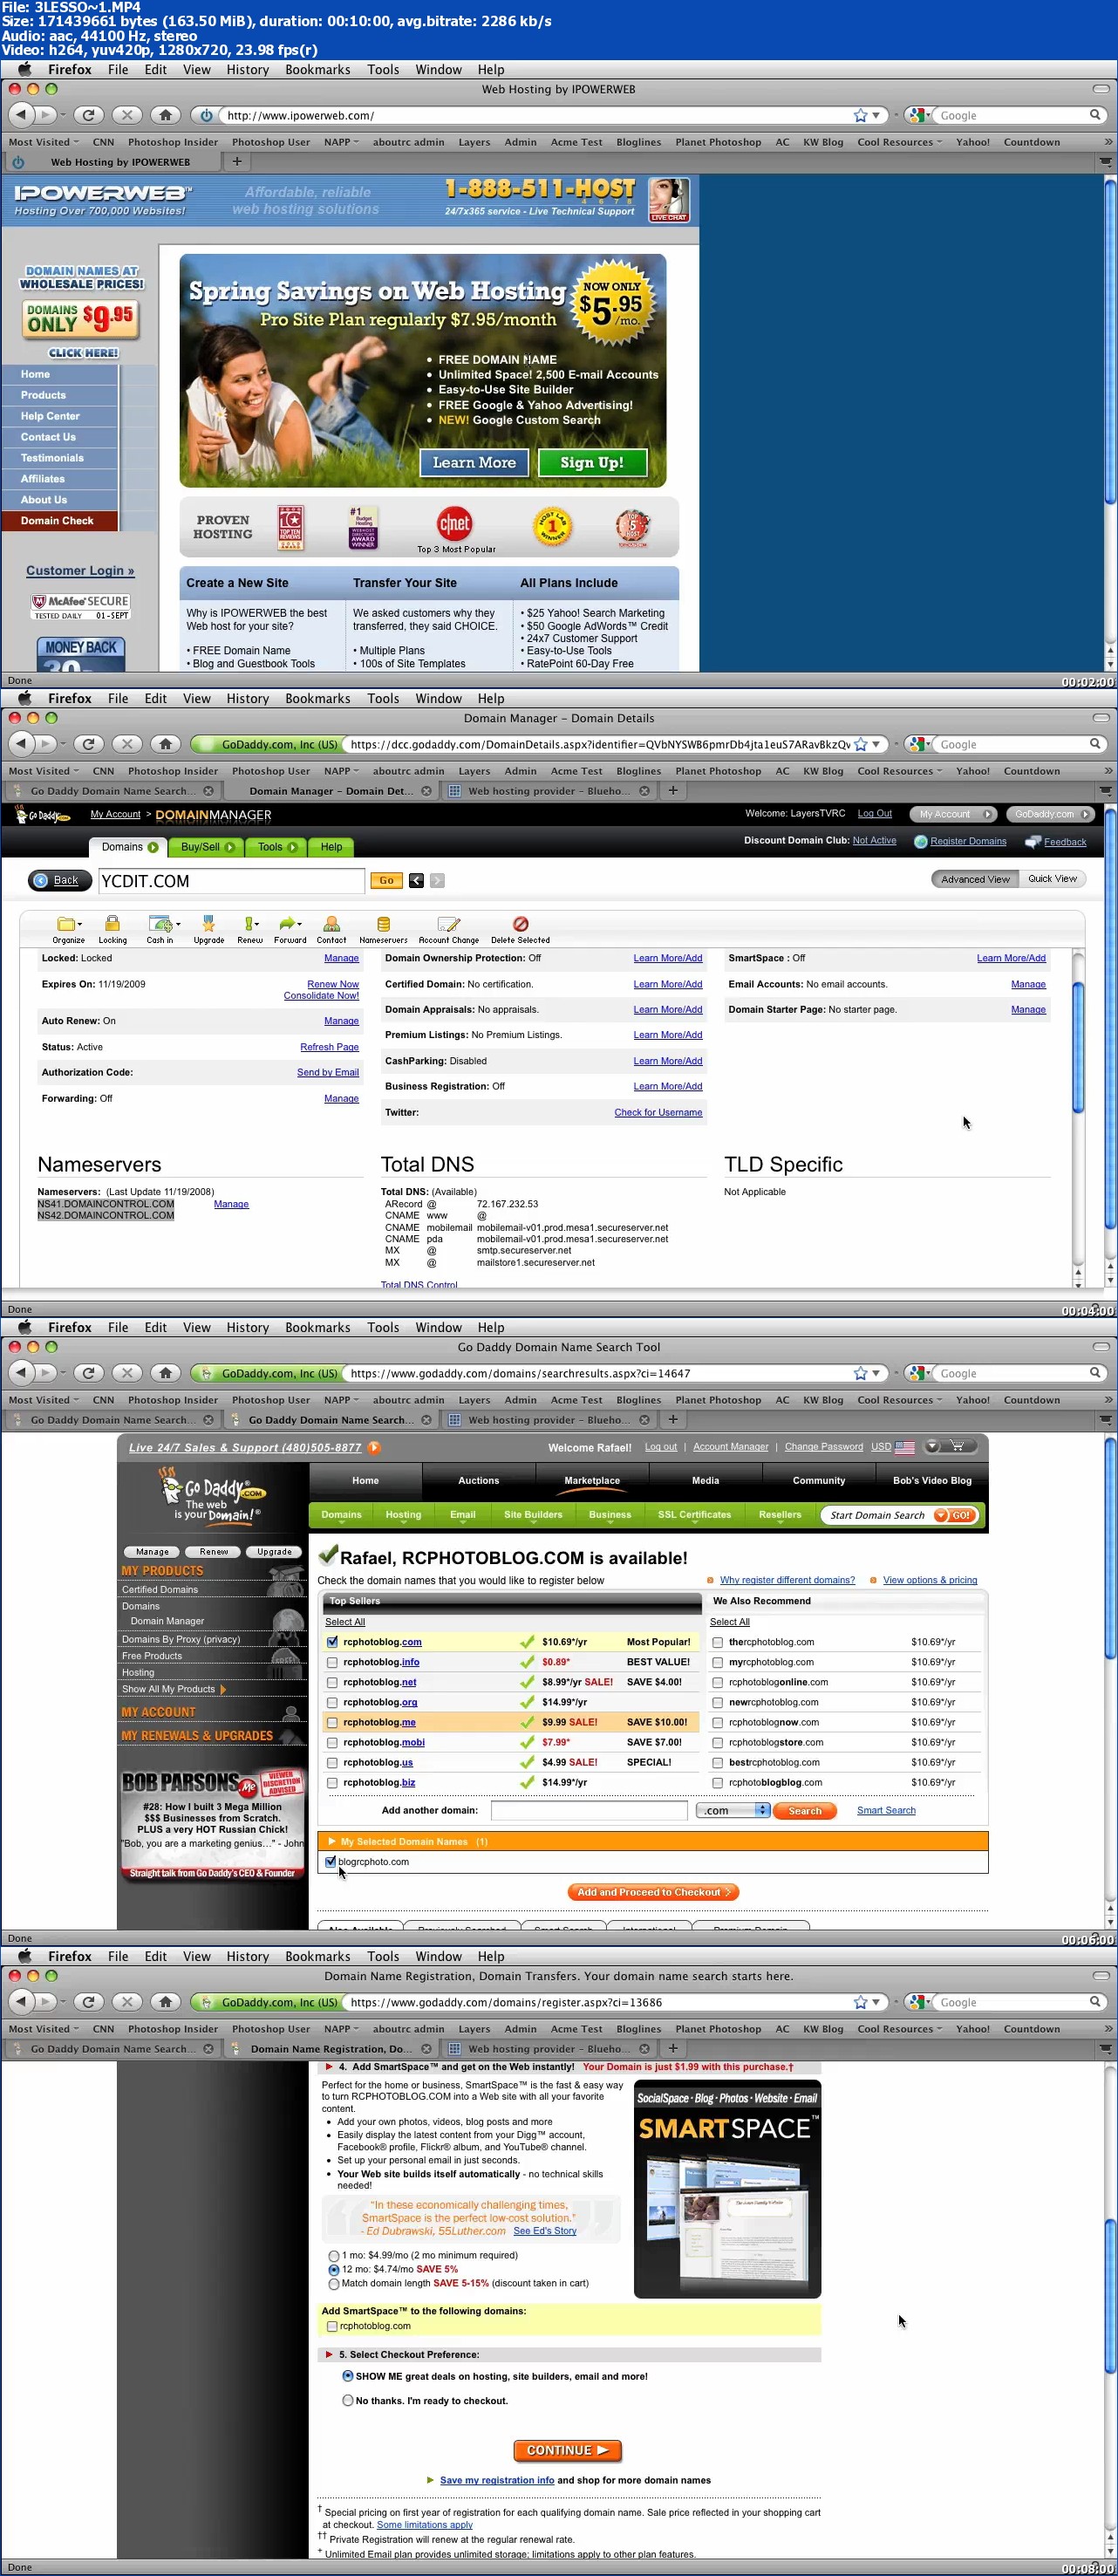Click the Quick View button
The height and width of the screenshot is (2576, 1118).
point(1052,879)
